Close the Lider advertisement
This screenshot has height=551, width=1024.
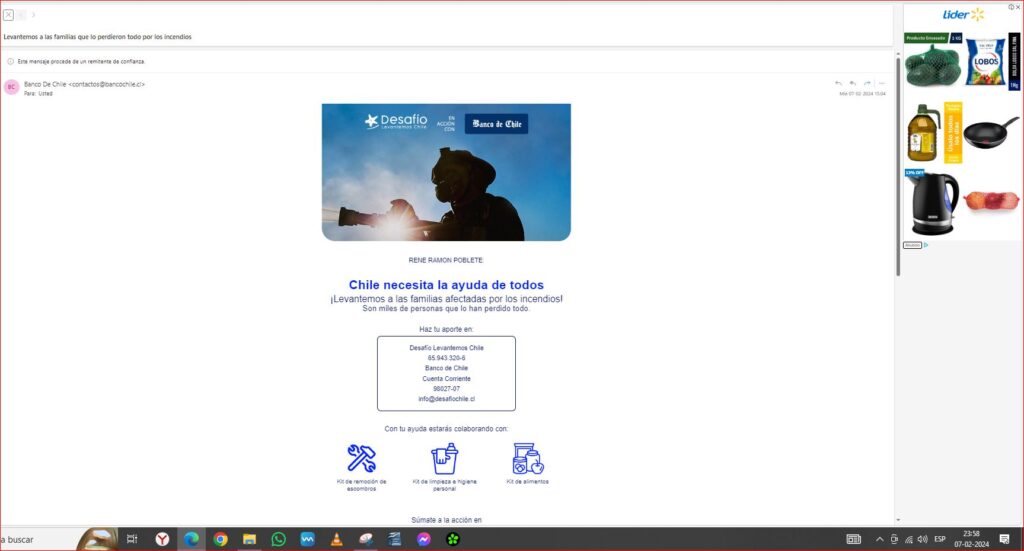click(1018, 7)
